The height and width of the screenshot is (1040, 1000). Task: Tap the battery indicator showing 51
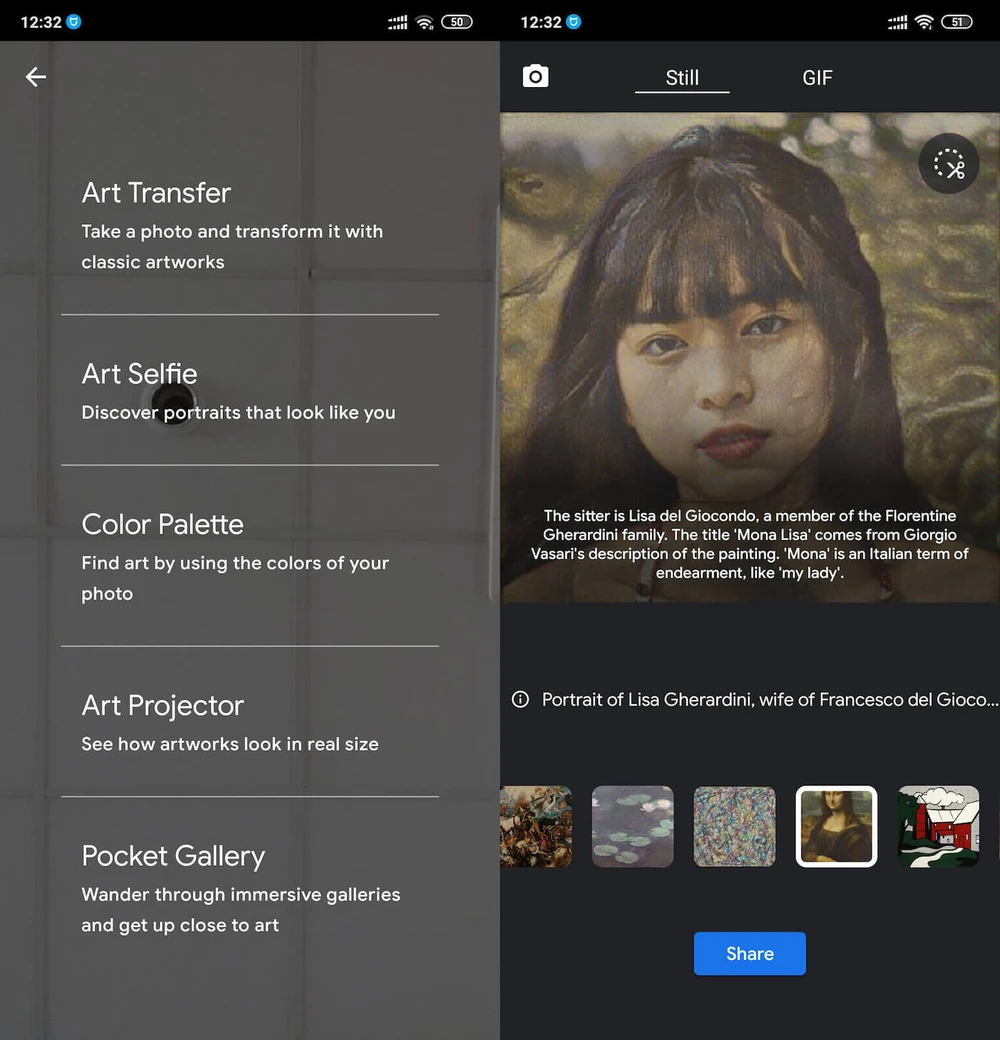tap(957, 22)
